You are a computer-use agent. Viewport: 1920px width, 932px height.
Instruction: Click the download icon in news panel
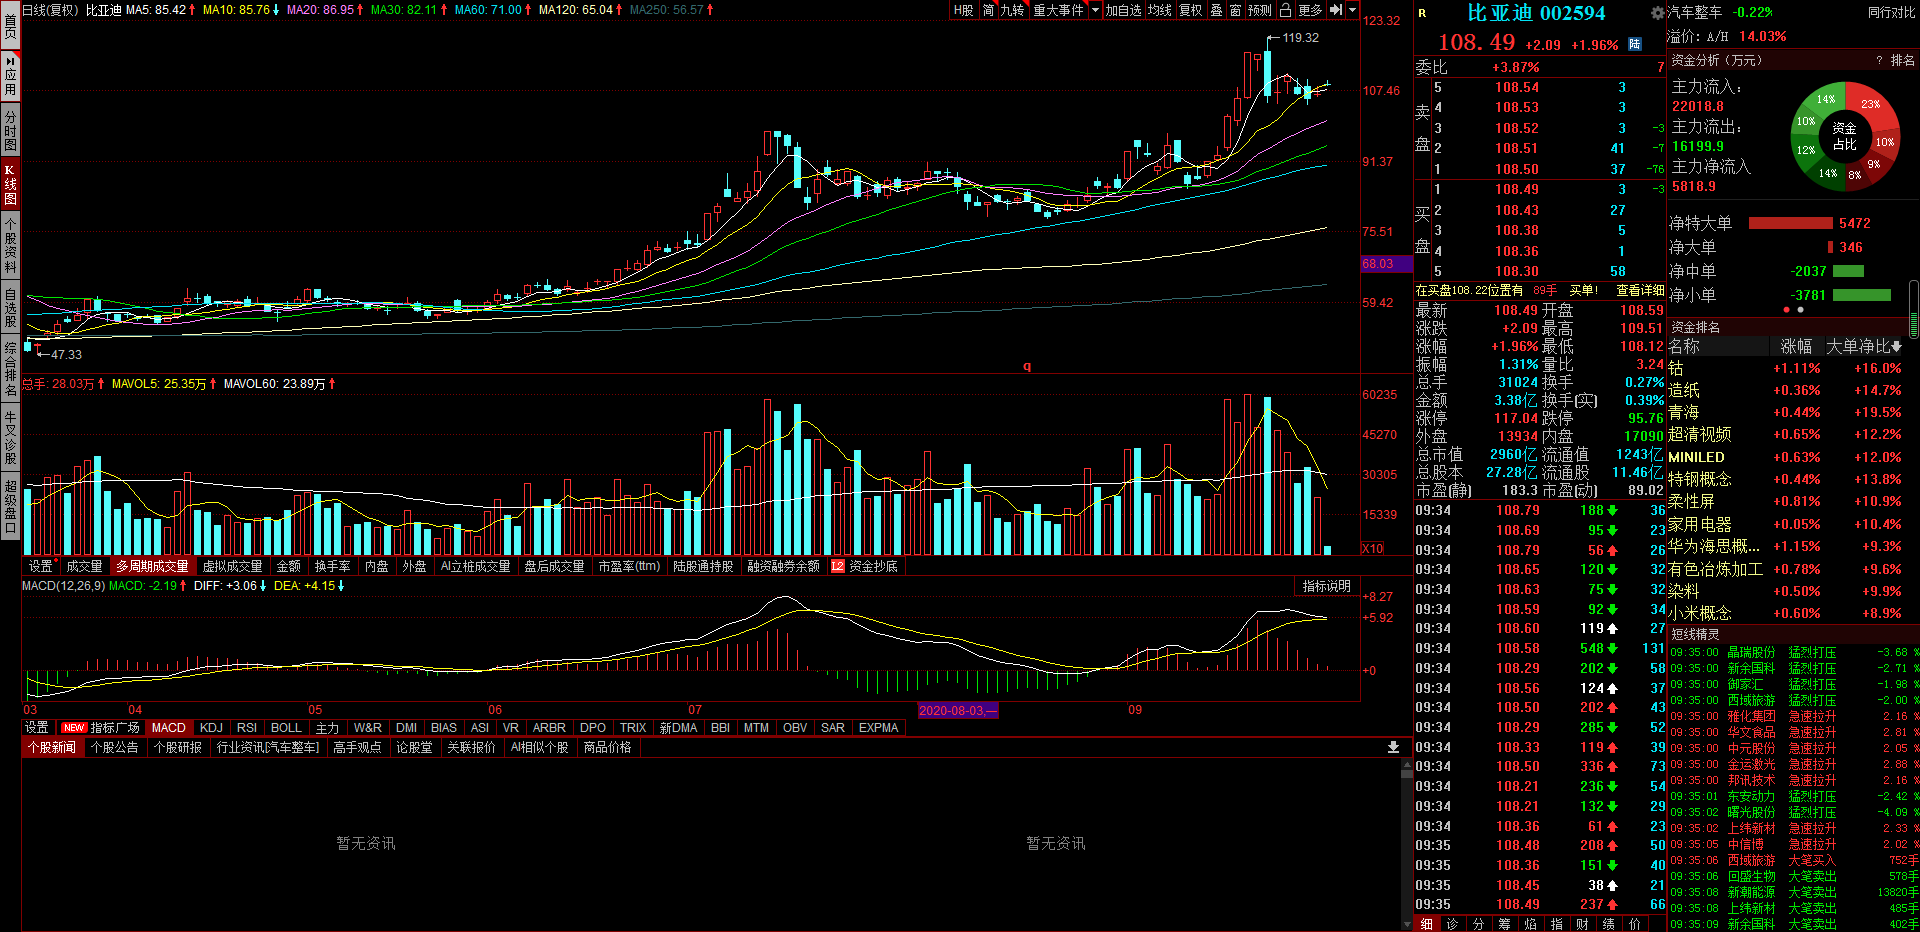[x=1393, y=747]
